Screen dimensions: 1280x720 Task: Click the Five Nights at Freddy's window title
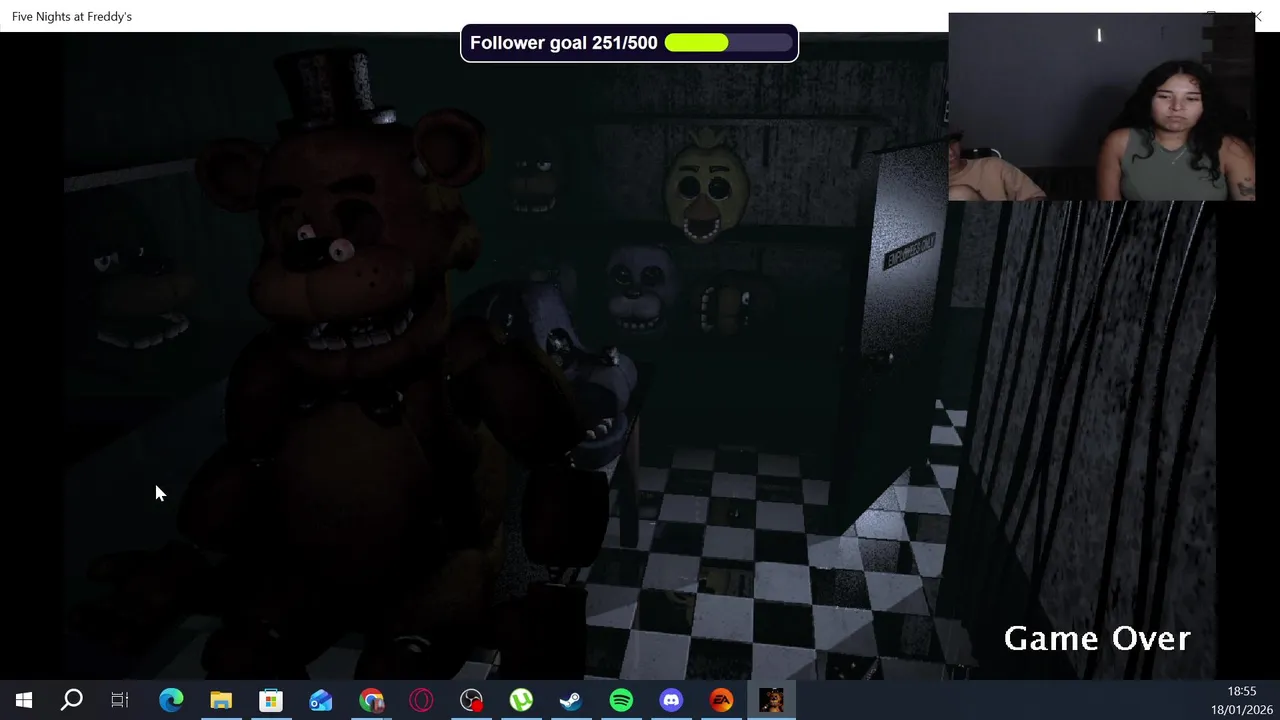click(72, 16)
